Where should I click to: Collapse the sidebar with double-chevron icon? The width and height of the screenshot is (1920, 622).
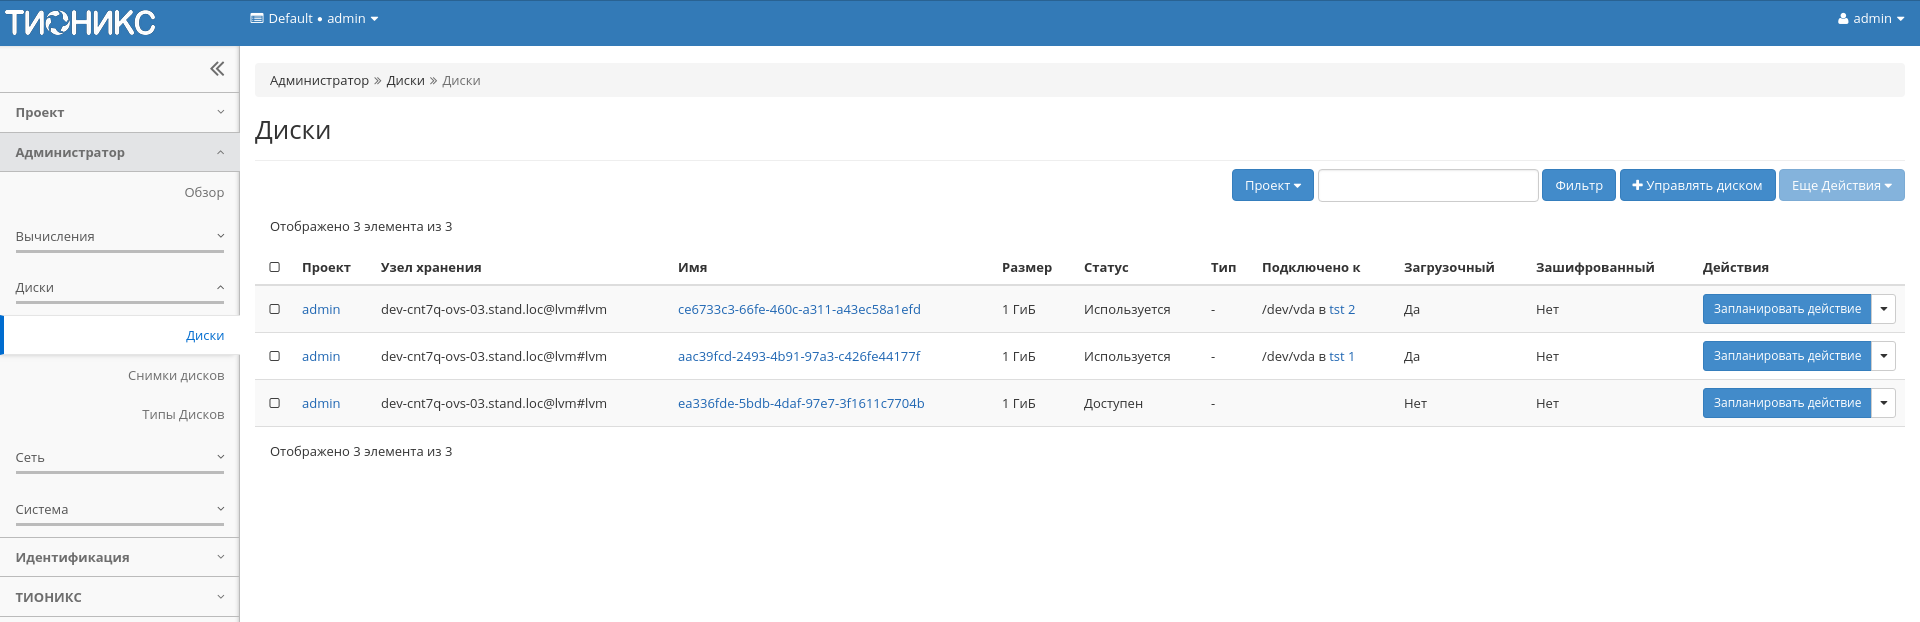[217, 69]
